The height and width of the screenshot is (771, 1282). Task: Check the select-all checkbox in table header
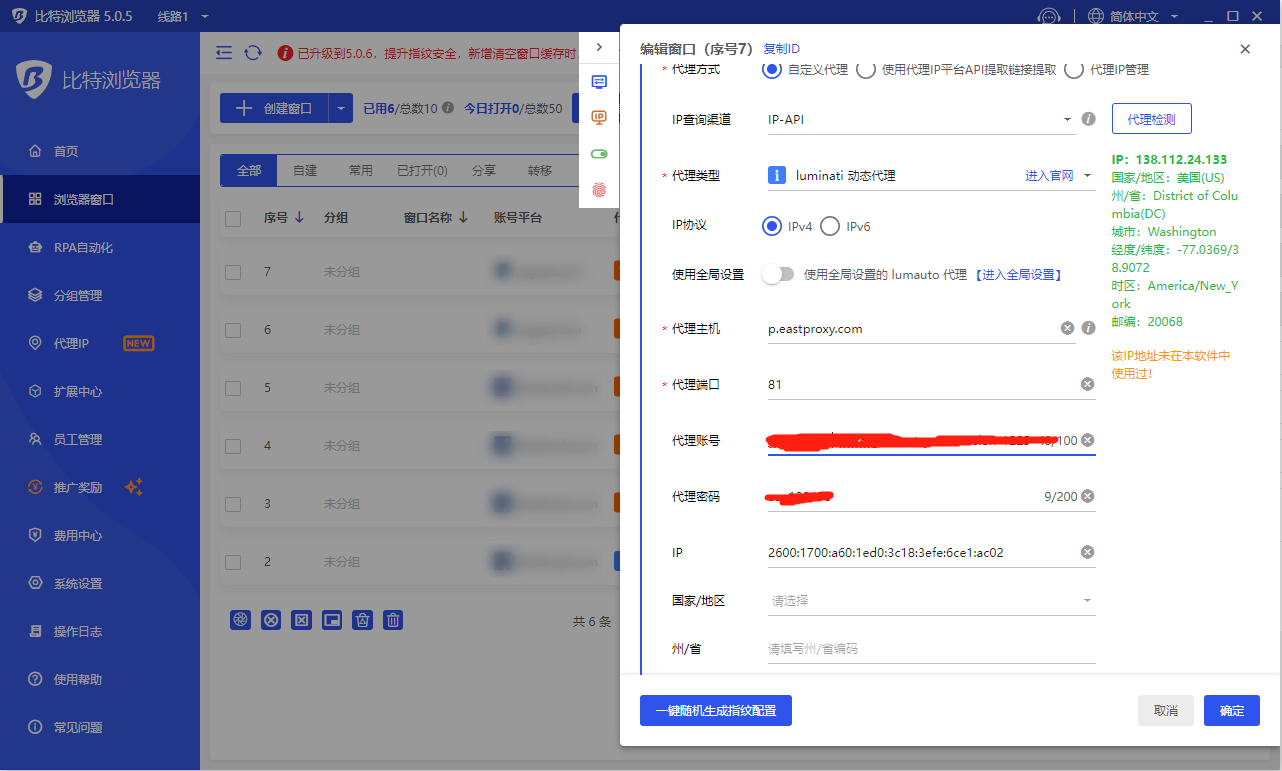click(233, 219)
